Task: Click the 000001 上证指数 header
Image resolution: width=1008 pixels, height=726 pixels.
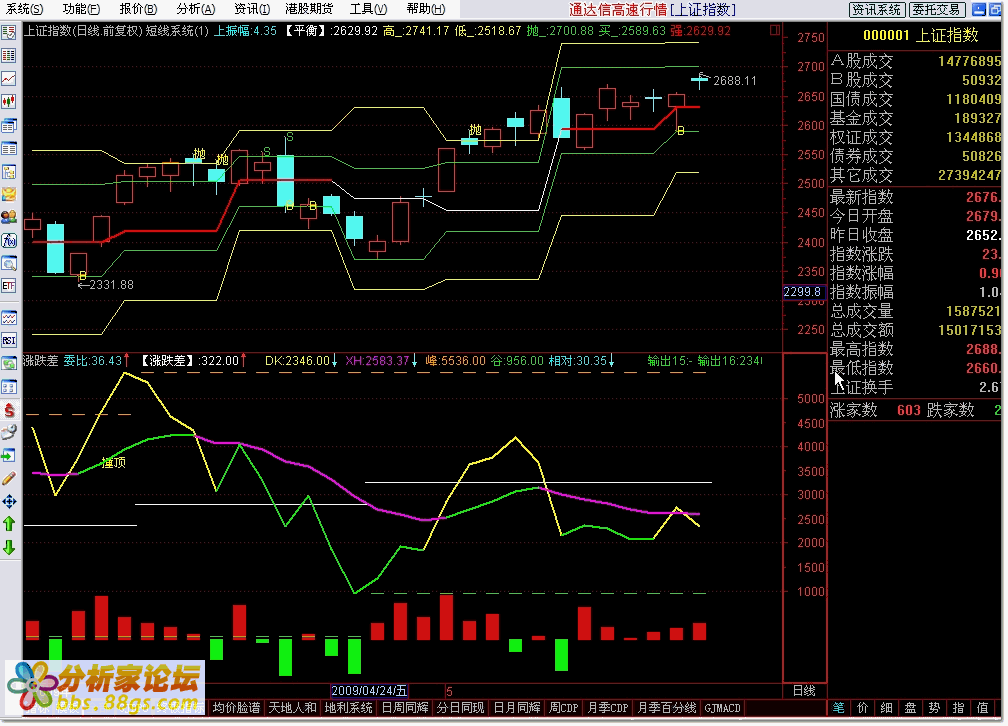Action: click(x=920, y=36)
